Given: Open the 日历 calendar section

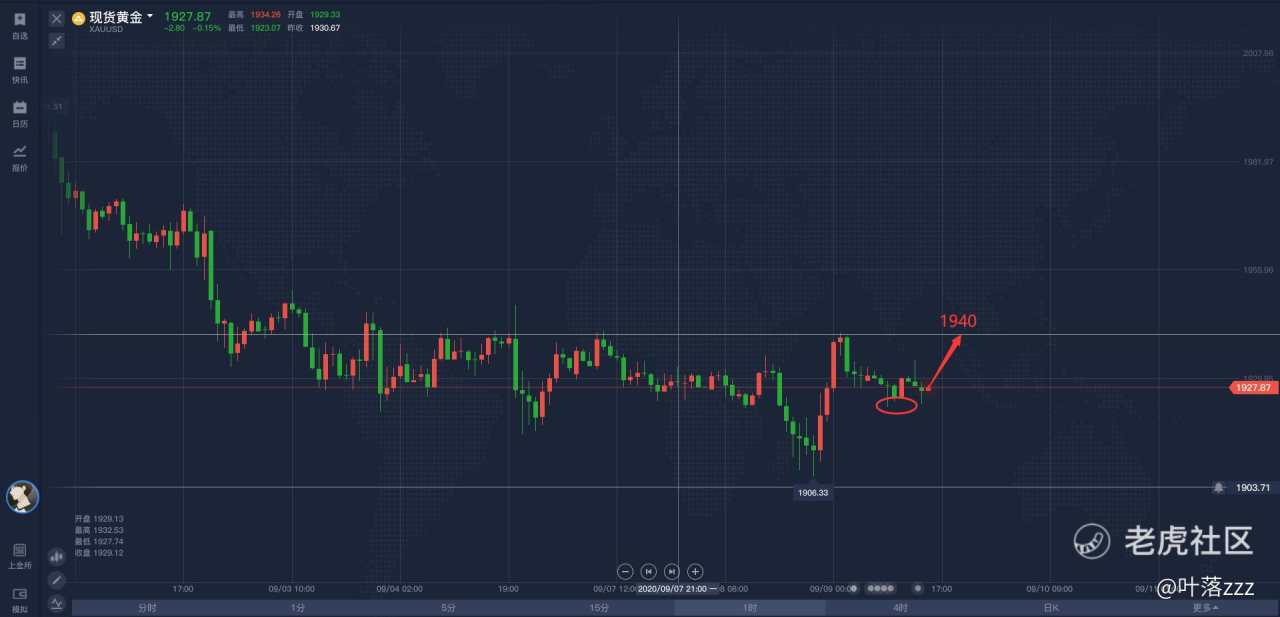Looking at the screenshot, I should point(20,114).
